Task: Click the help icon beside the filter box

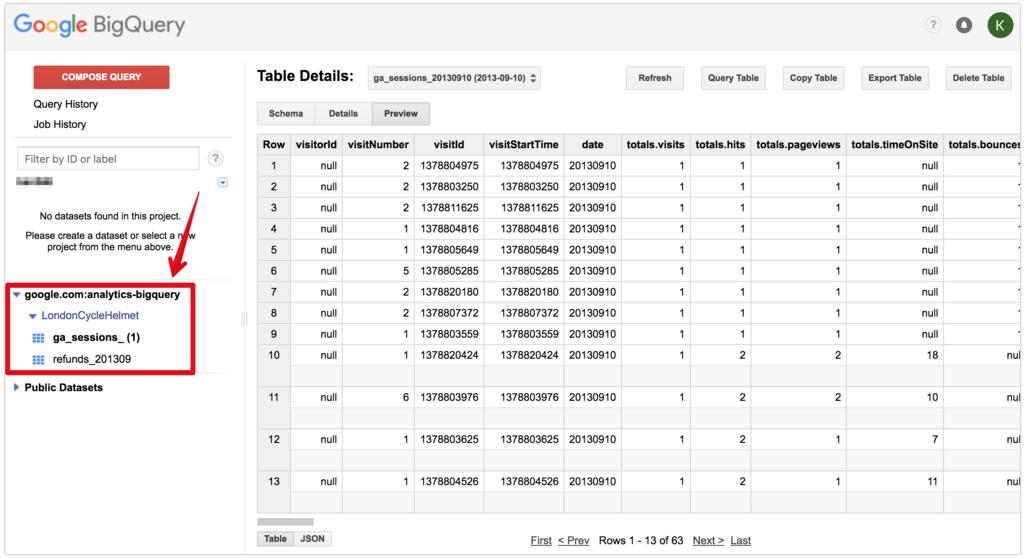Action: [216, 158]
